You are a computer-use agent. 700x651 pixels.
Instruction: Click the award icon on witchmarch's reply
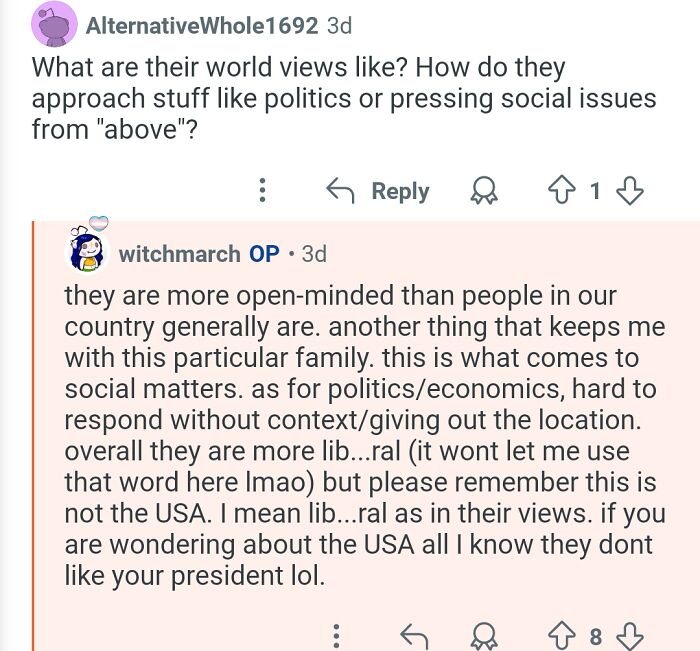pyautogui.click(x=484, y=634)
